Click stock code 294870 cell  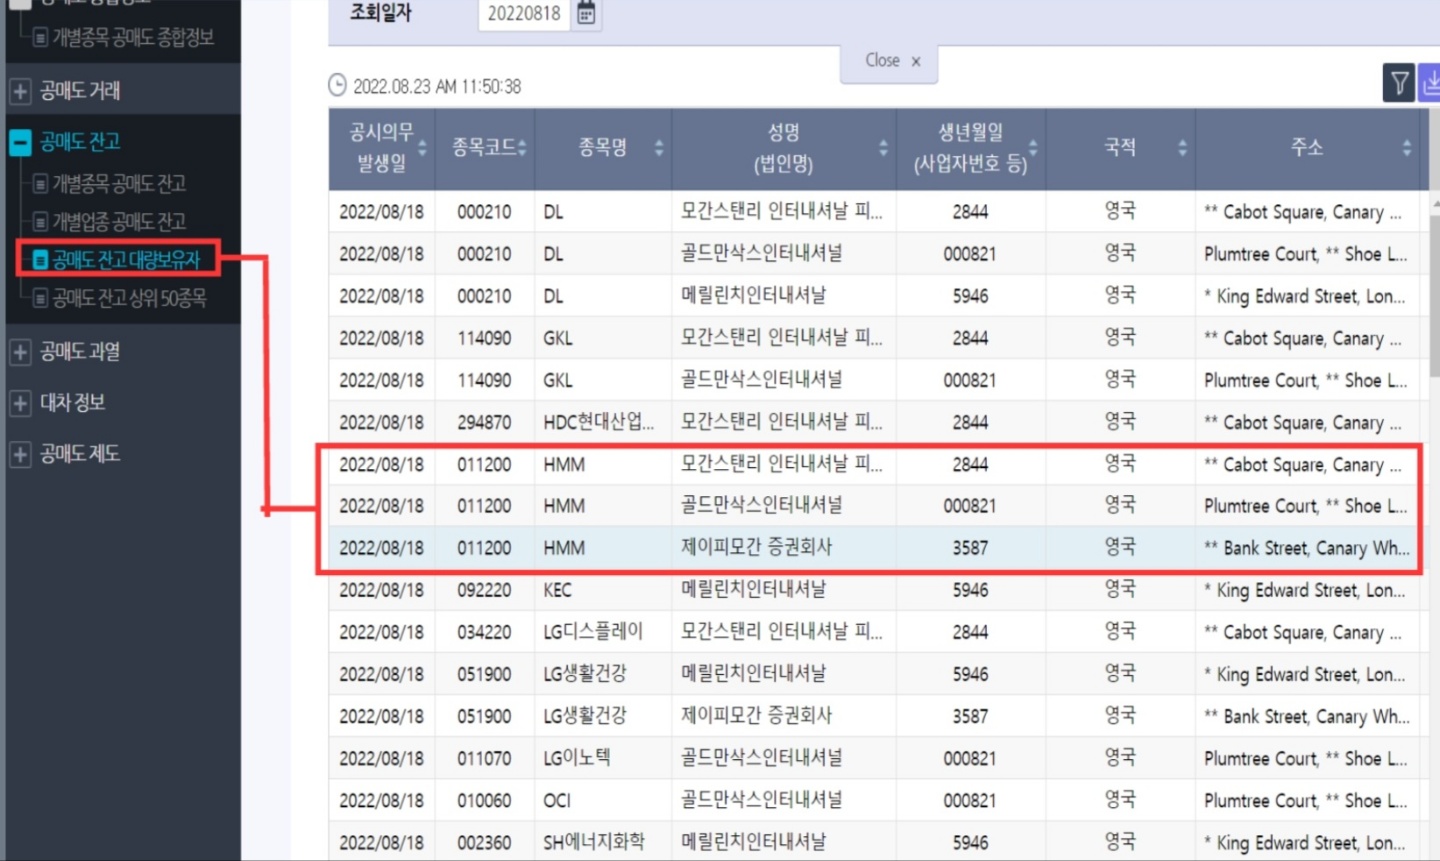click(x=484, y=422)
